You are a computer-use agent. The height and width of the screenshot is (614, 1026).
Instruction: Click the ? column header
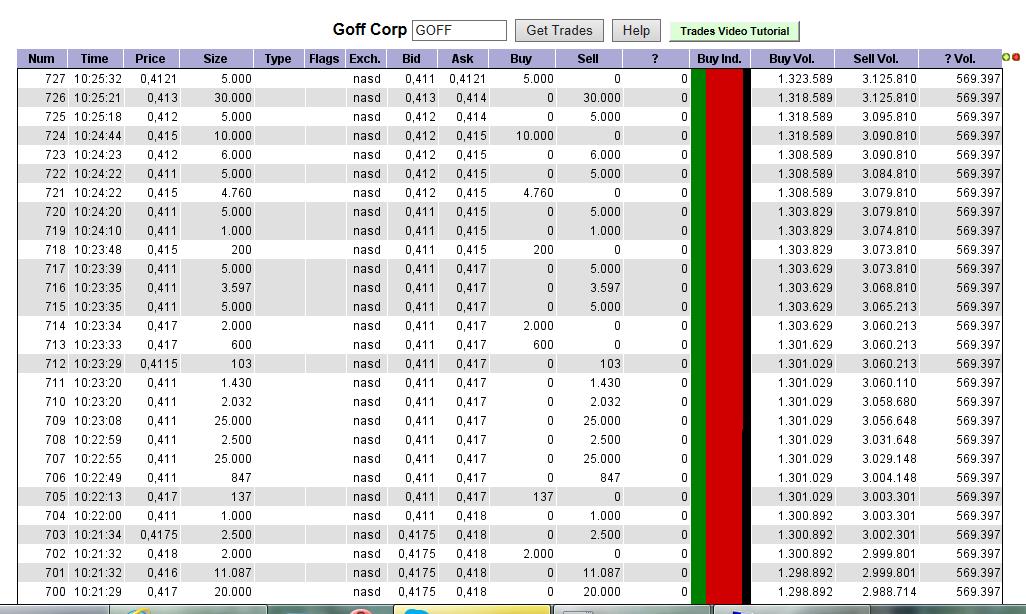click(656, 58)
